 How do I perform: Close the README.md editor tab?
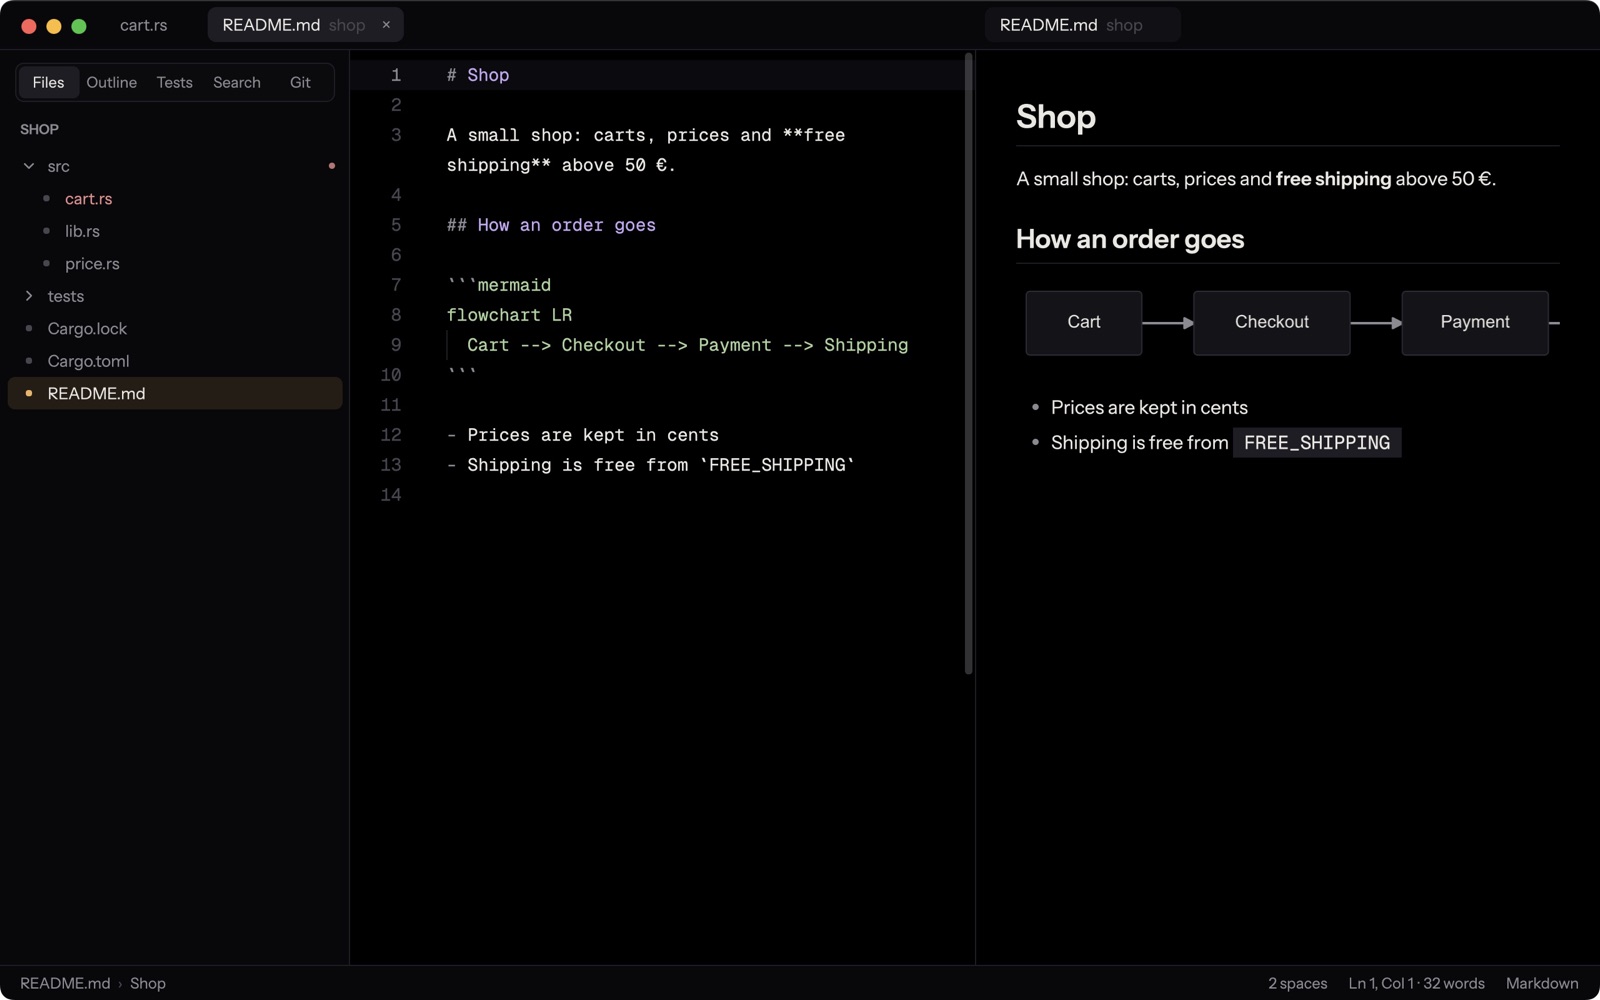click(386, 25)
